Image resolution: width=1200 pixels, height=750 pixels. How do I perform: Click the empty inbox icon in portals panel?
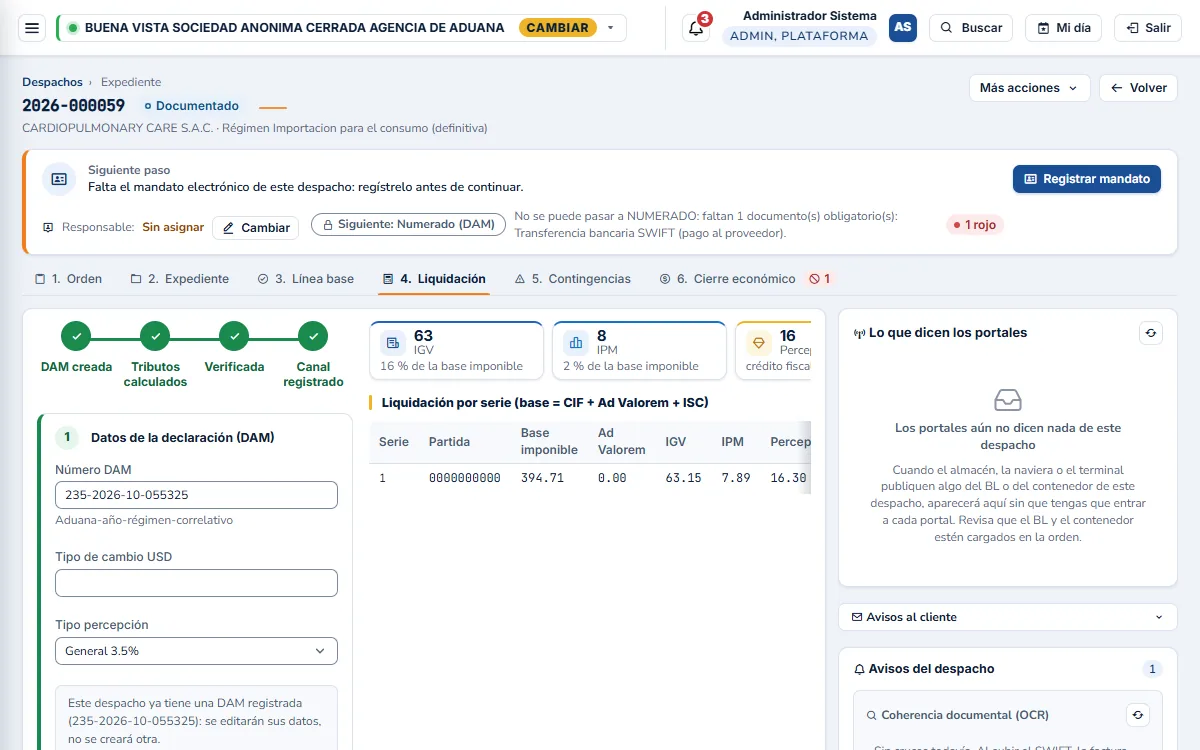pyautogui.click(x=1008, y=400)
